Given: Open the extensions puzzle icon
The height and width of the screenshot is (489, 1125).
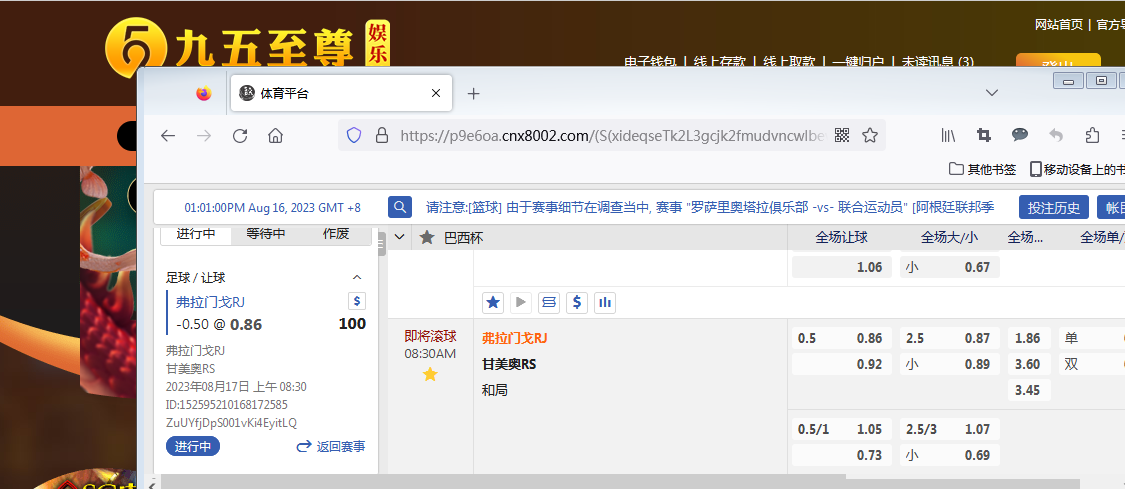Looking at the screenshot, I should (x=1092, y=136).
